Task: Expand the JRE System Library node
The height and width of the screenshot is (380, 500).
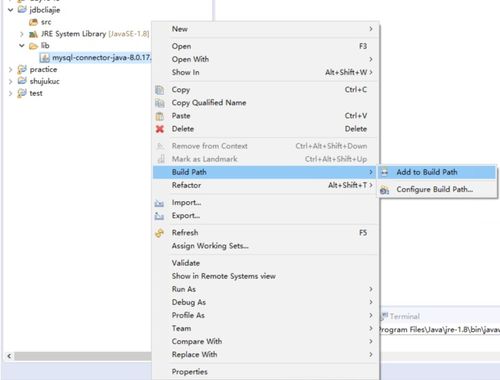Action: click(22, 34)
